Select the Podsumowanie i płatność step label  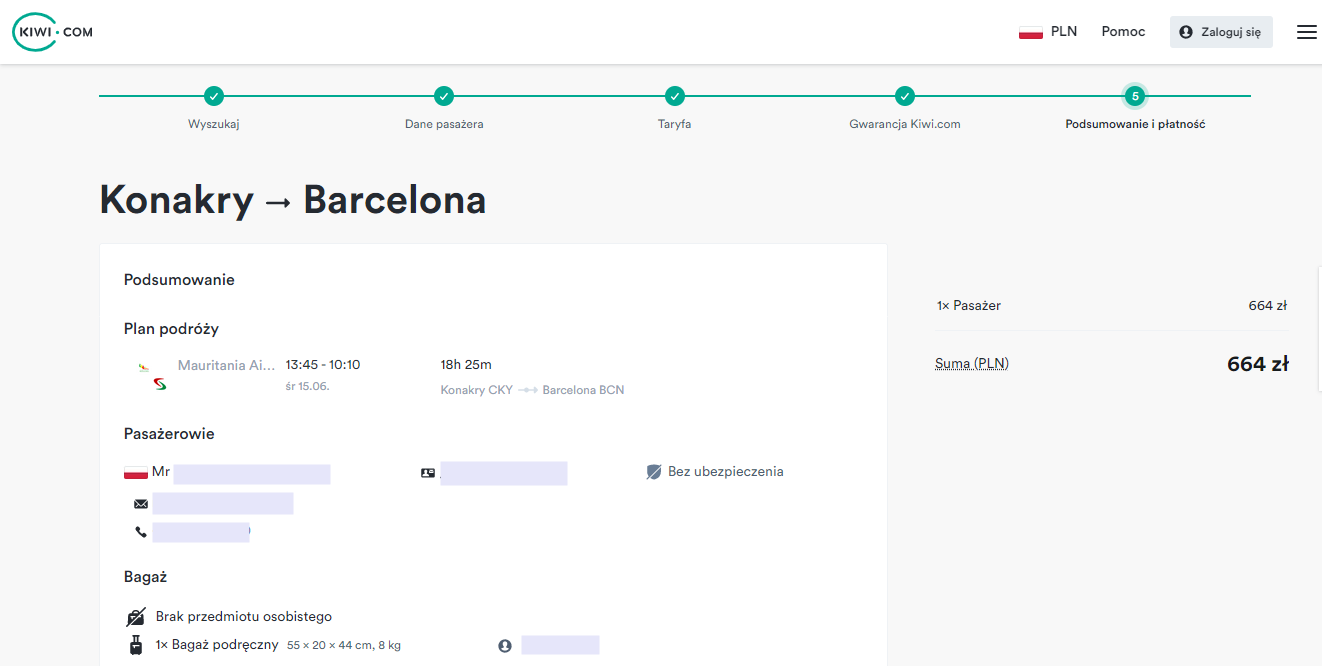click(x=1135, y=124)
